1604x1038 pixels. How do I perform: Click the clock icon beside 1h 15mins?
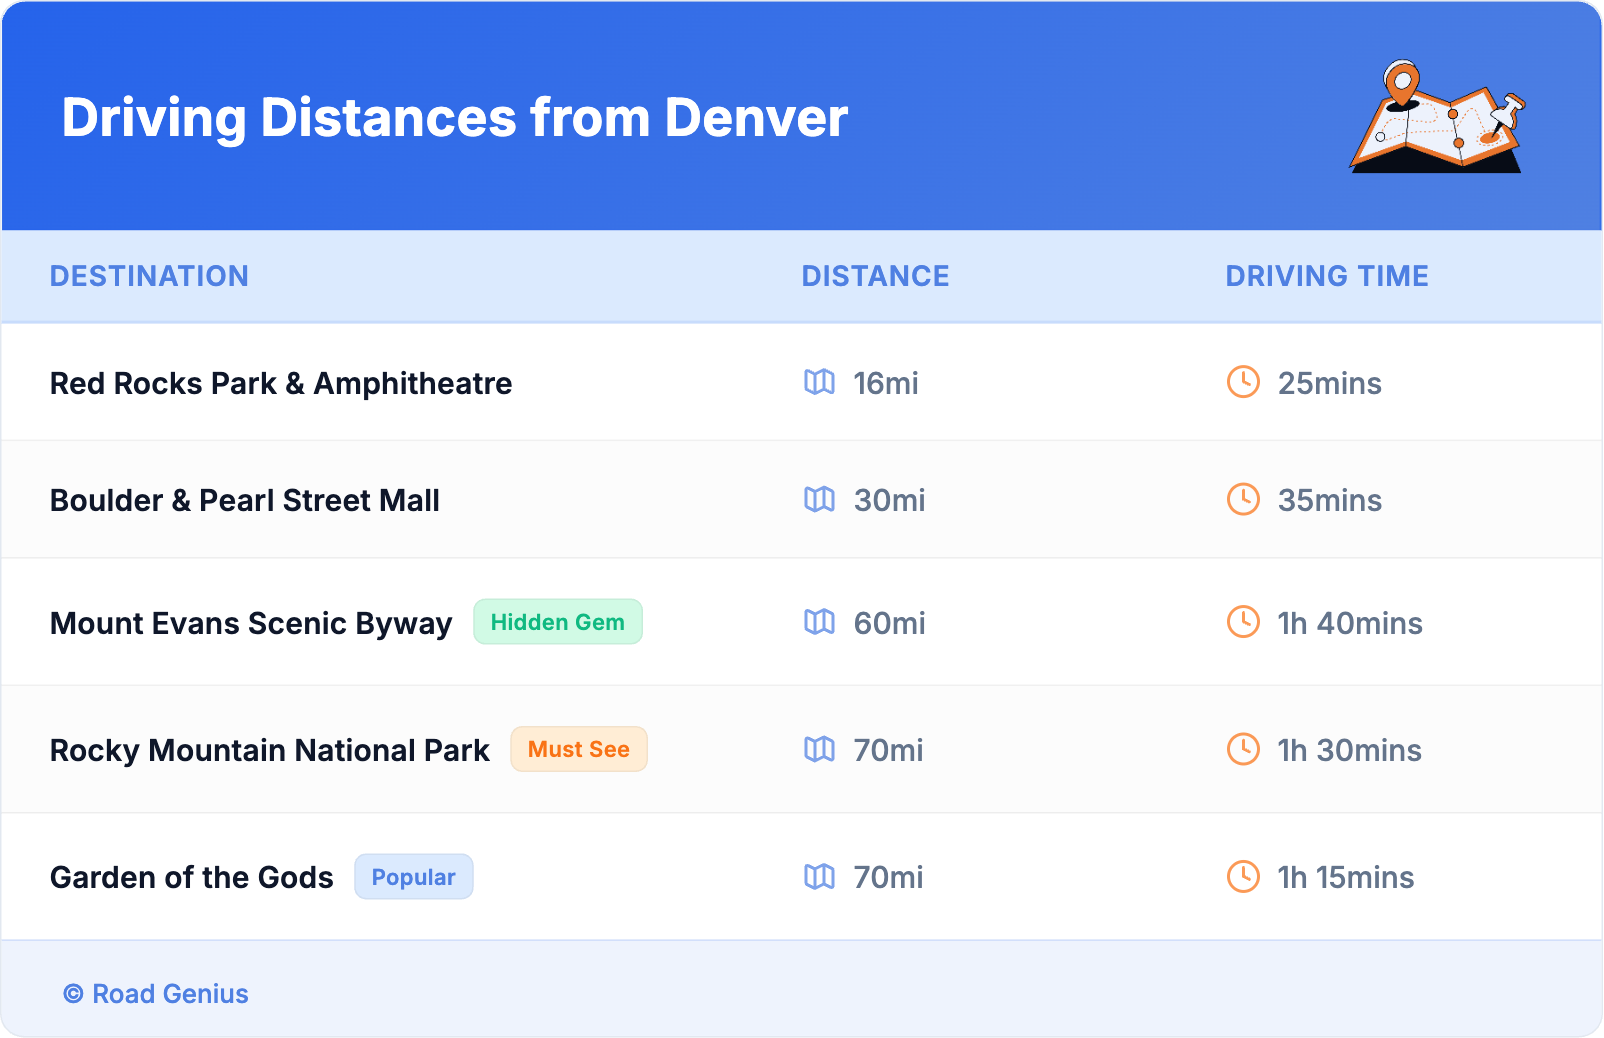1243,877
